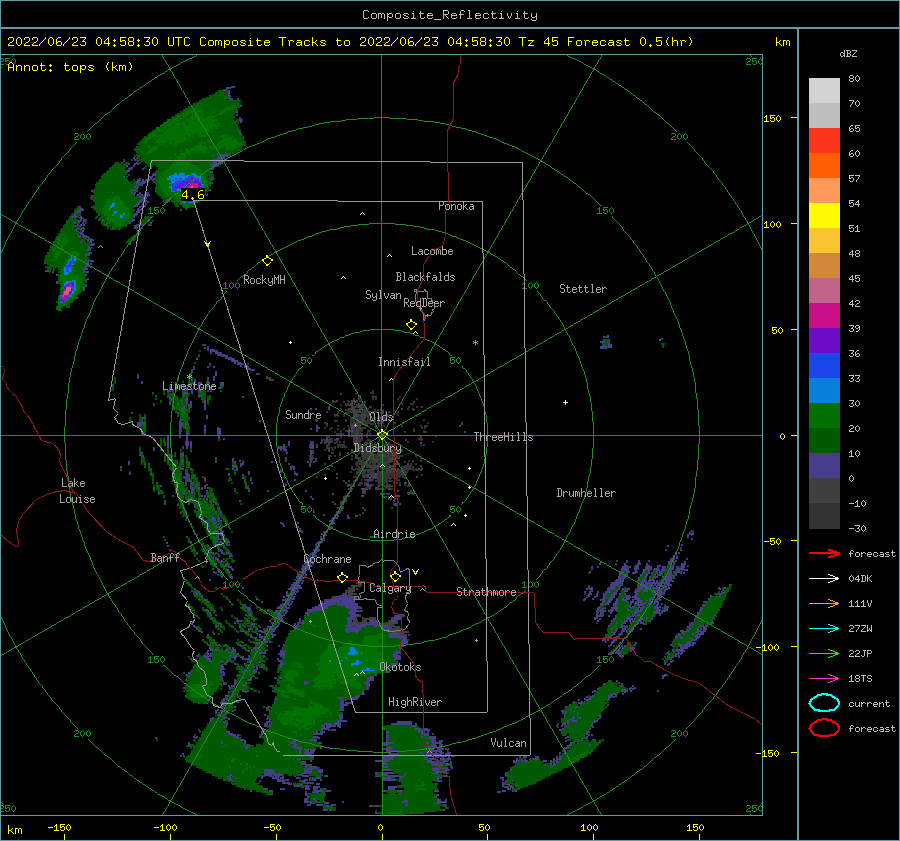Viewport: 900px width, 841px height.
Task: Click the Airdrie city label
Action: click(x=394, y=534)
